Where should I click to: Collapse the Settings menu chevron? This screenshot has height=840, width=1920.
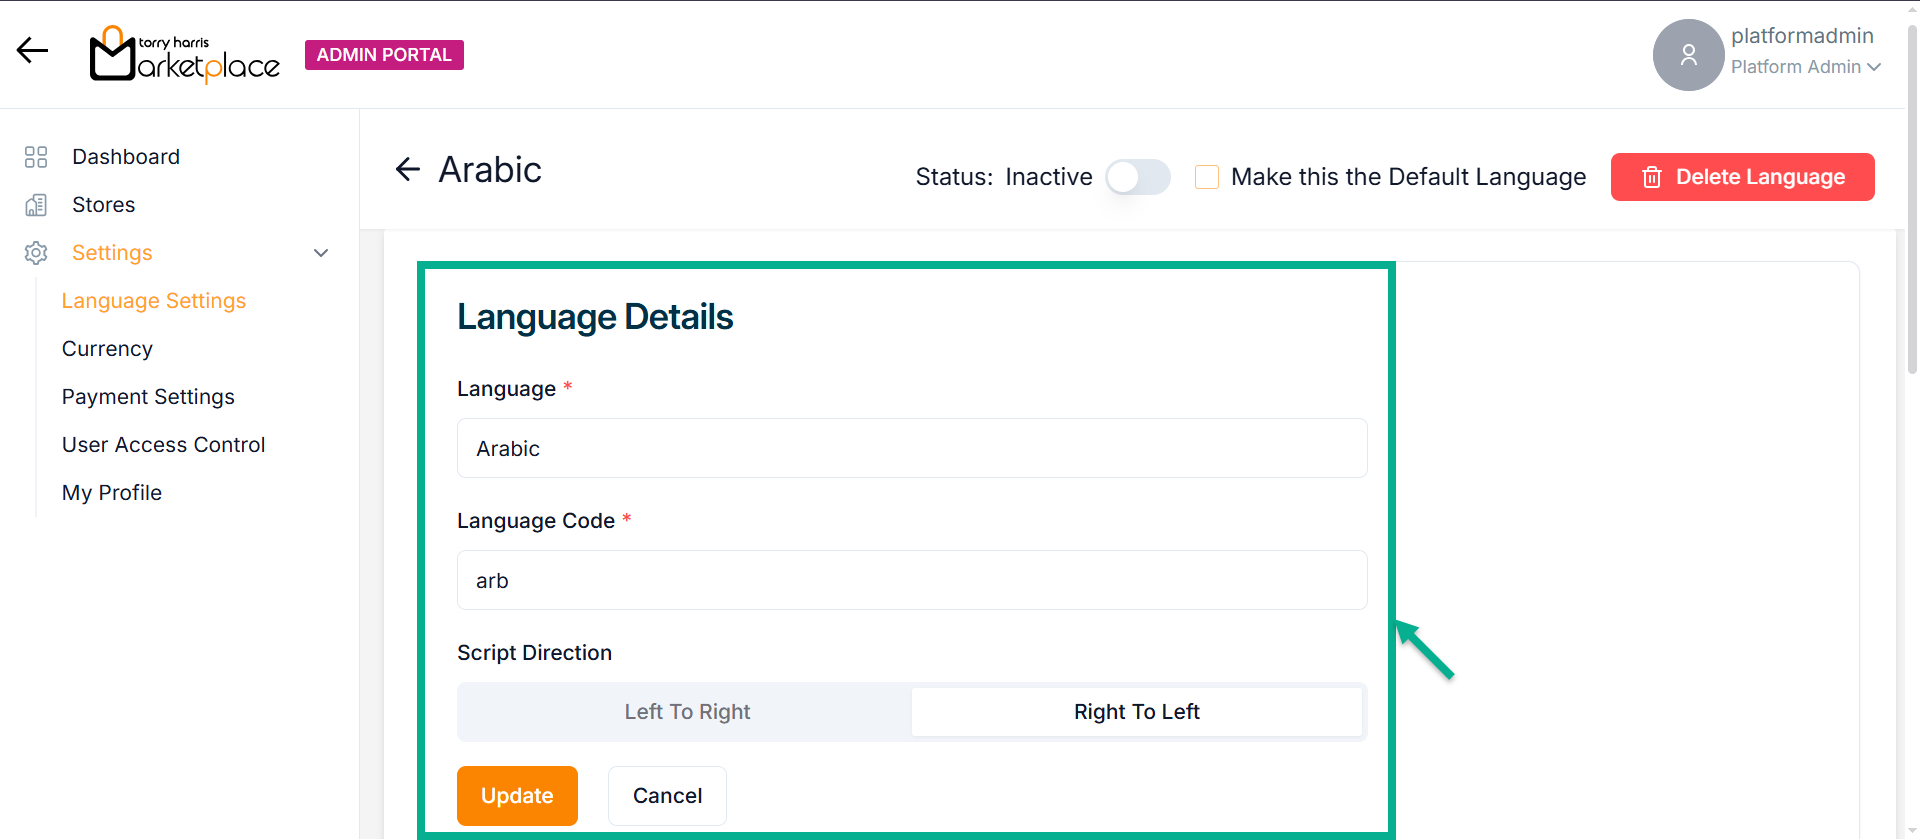321,253
